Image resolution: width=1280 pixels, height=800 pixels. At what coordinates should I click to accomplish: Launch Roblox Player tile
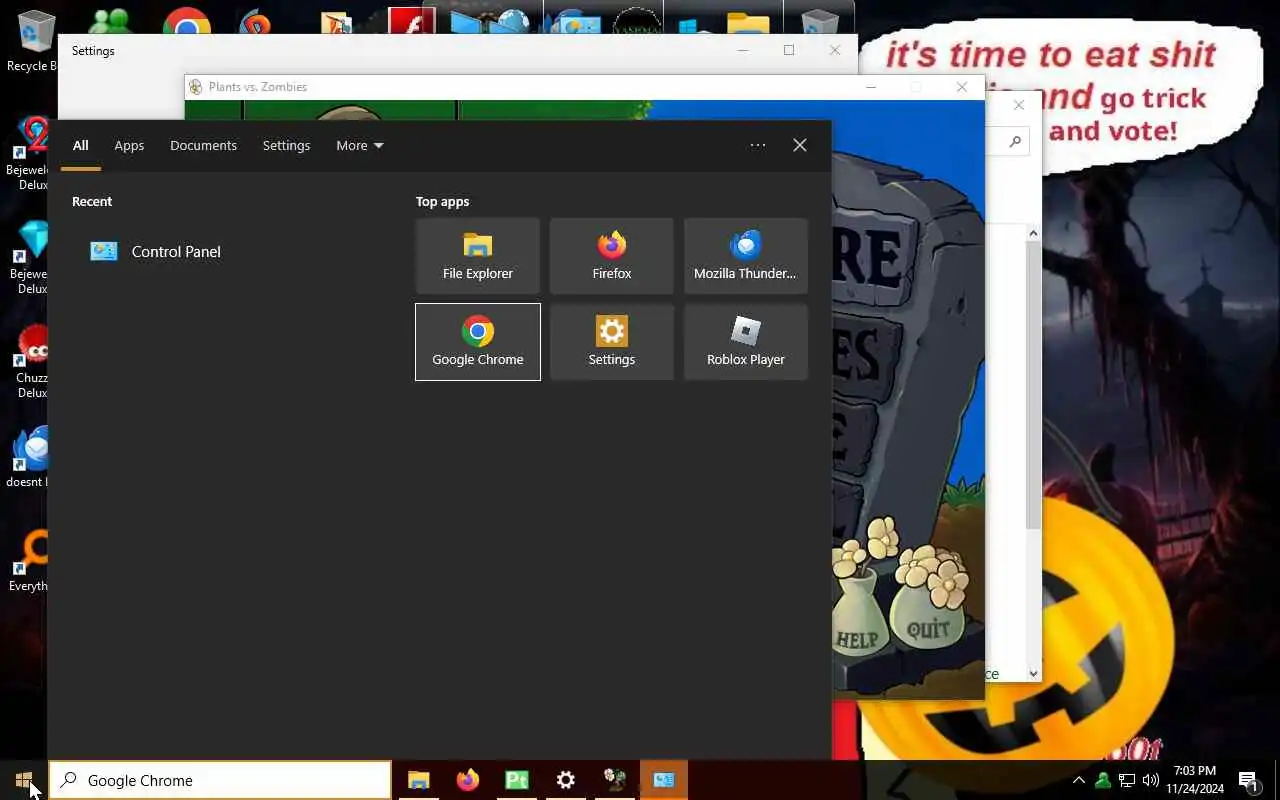click(x=746, y=342)
